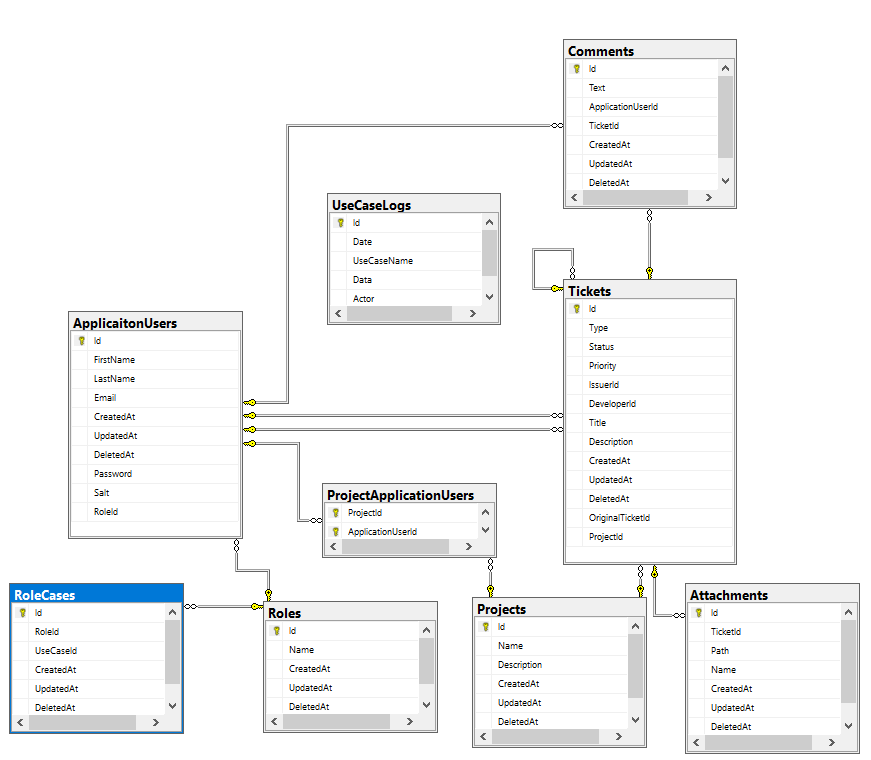This screenshot has width=871, height=760.
Task: Select ProjectId column in Tickets table
Action: 650,537
